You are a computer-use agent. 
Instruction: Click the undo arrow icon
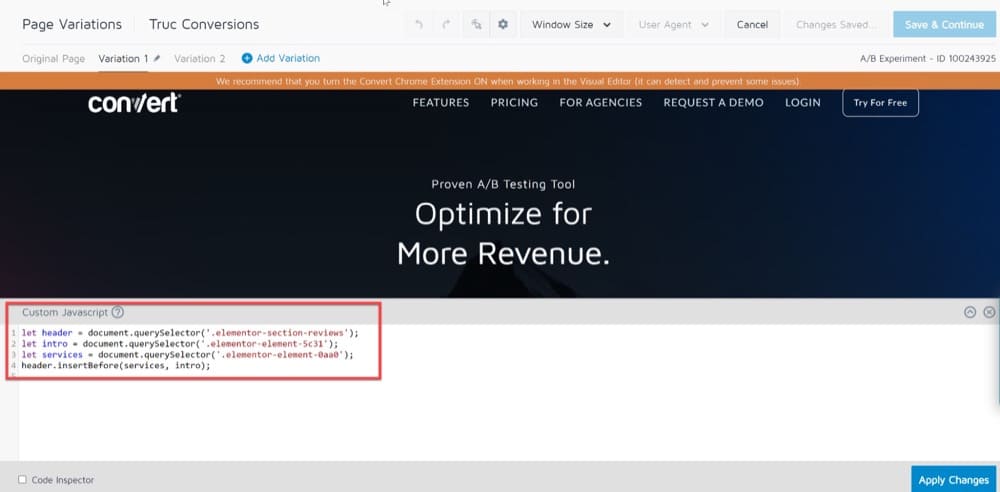click(419, 25)
